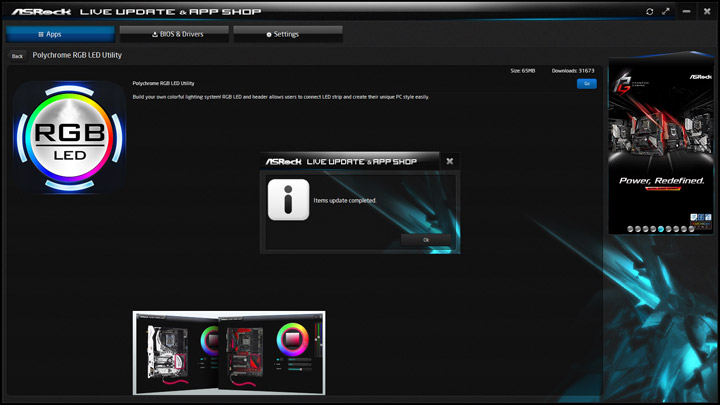
Task: Minimize the Live Update & App Shop window
Action: [x=686, y=11]
